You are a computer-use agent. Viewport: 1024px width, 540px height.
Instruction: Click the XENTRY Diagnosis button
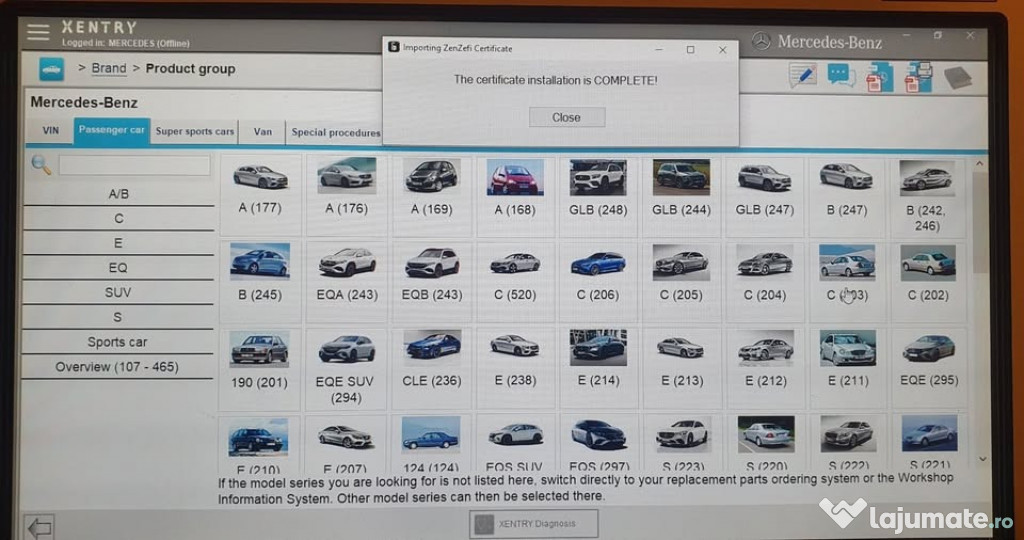point(534,523)
